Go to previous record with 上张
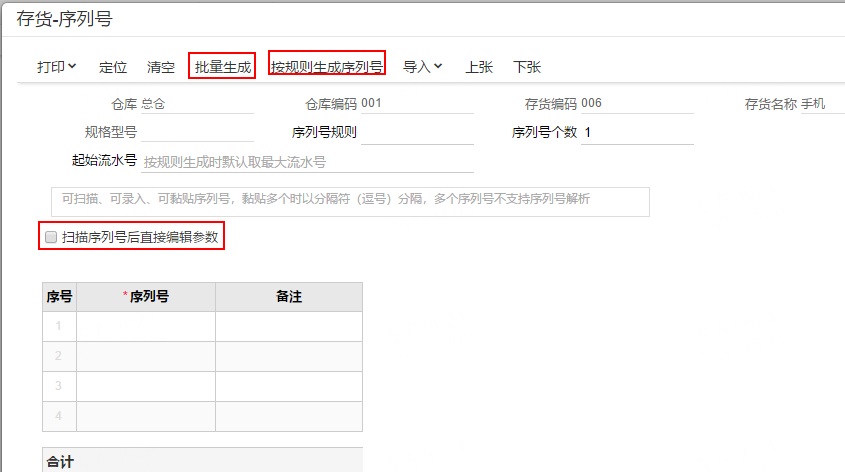The image size is (845, 472). (x=479, y=67)
